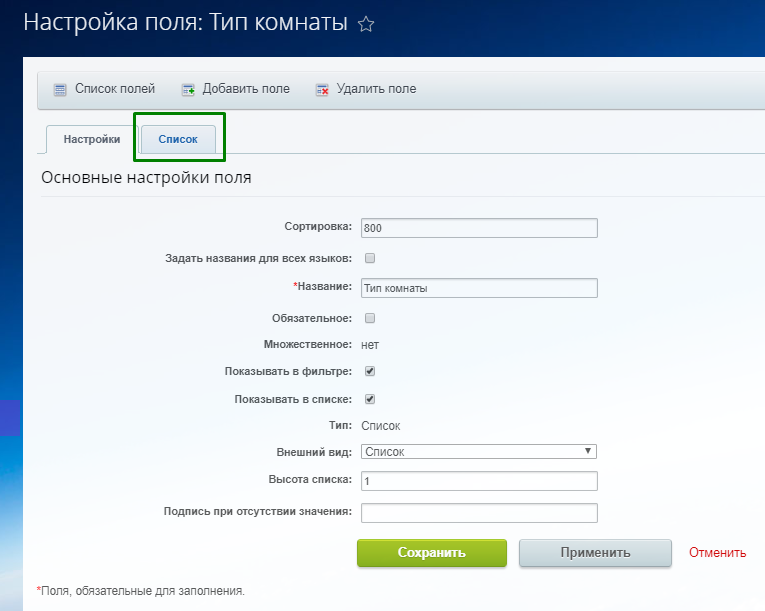The width and height of the screenshot is (765, 611).
Task: Open the Внешний вид dropdown
Action: pyautogui.click(x=479, y=452)
